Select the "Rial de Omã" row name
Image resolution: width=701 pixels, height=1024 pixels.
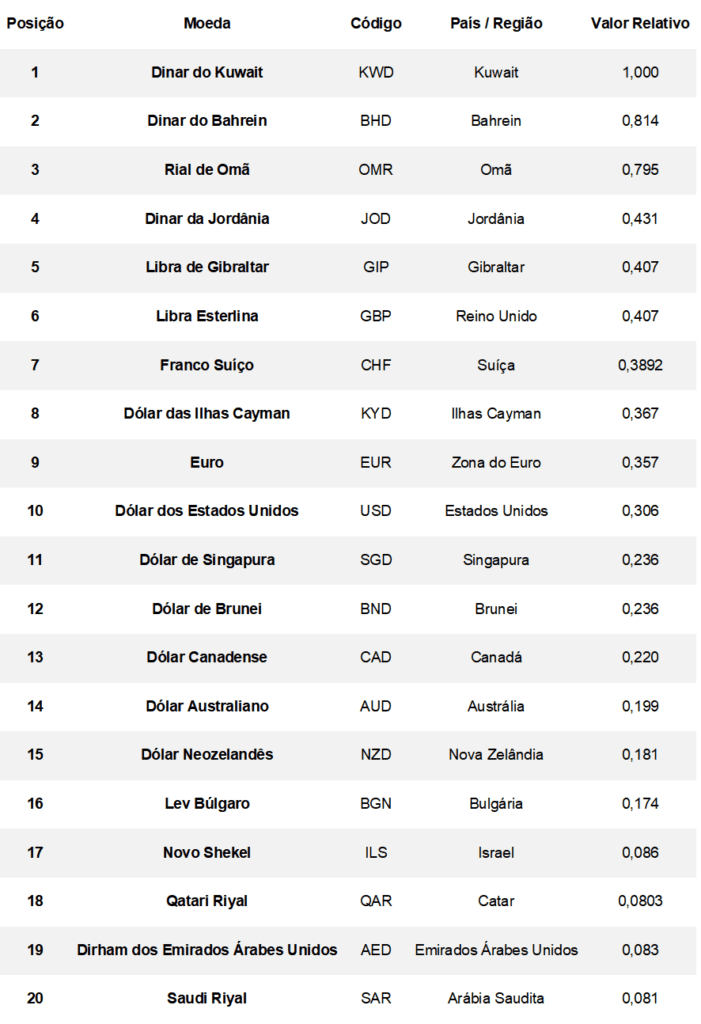point(207,169)
